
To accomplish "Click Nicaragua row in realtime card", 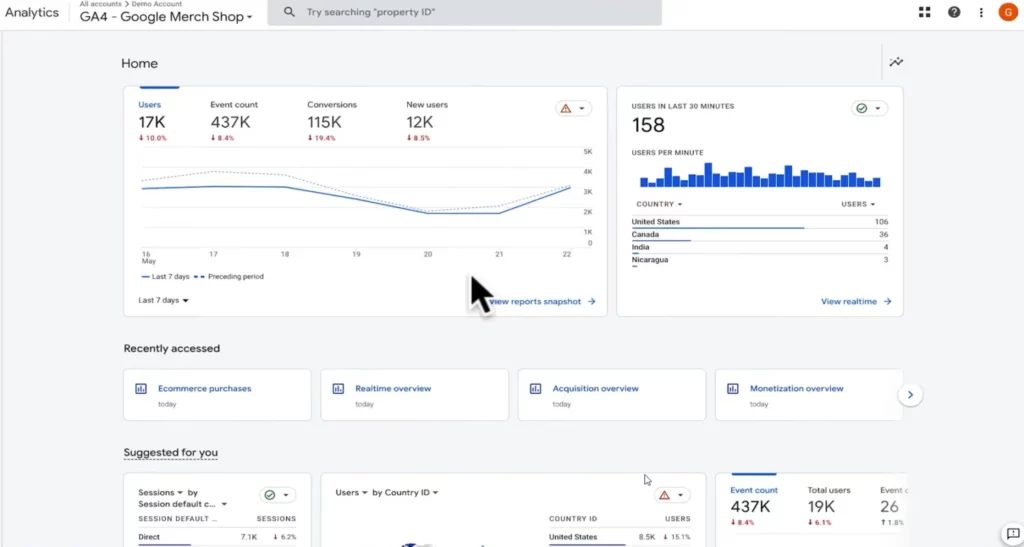I will click(760, 260).
